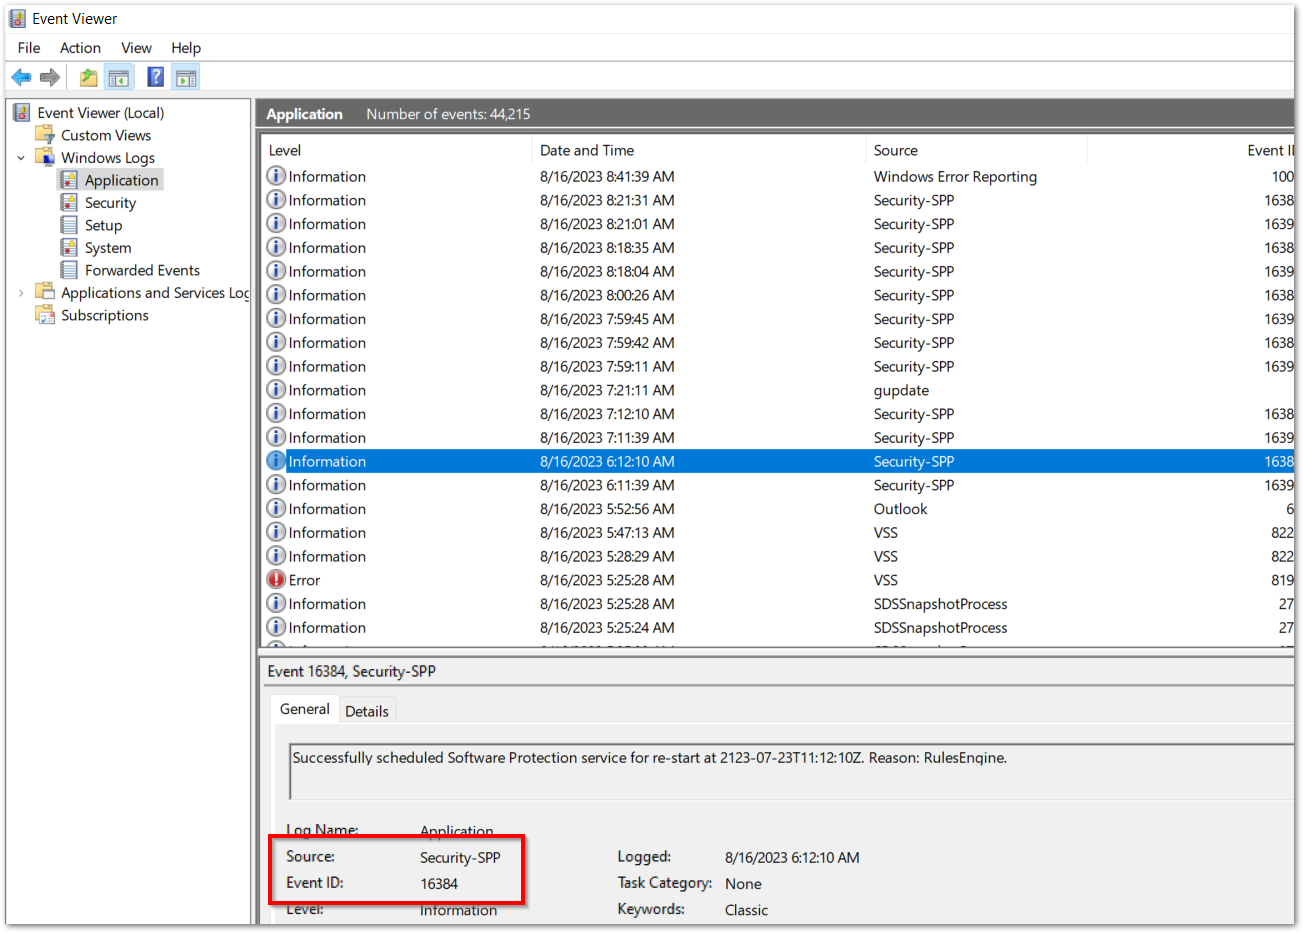Click the Subscriptions icon
Screen dimensions: 1303x933
[45, 315]
